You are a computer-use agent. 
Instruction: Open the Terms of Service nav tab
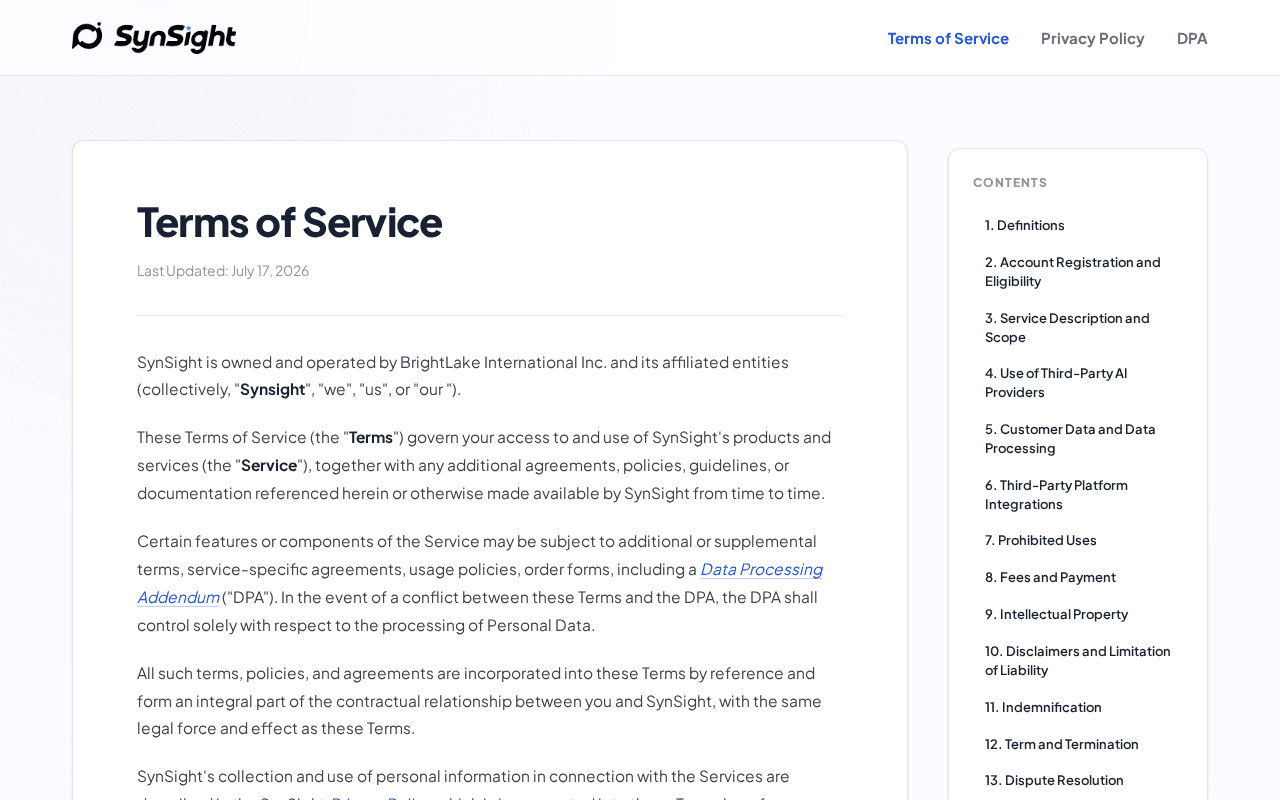coord(948,38)
